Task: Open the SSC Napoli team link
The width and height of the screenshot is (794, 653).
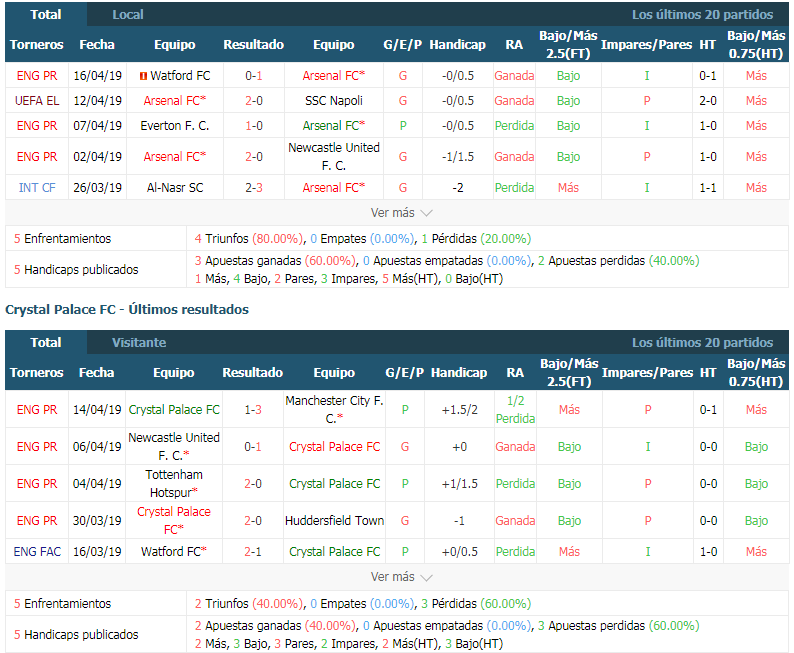Action: [x=334, y=100]
